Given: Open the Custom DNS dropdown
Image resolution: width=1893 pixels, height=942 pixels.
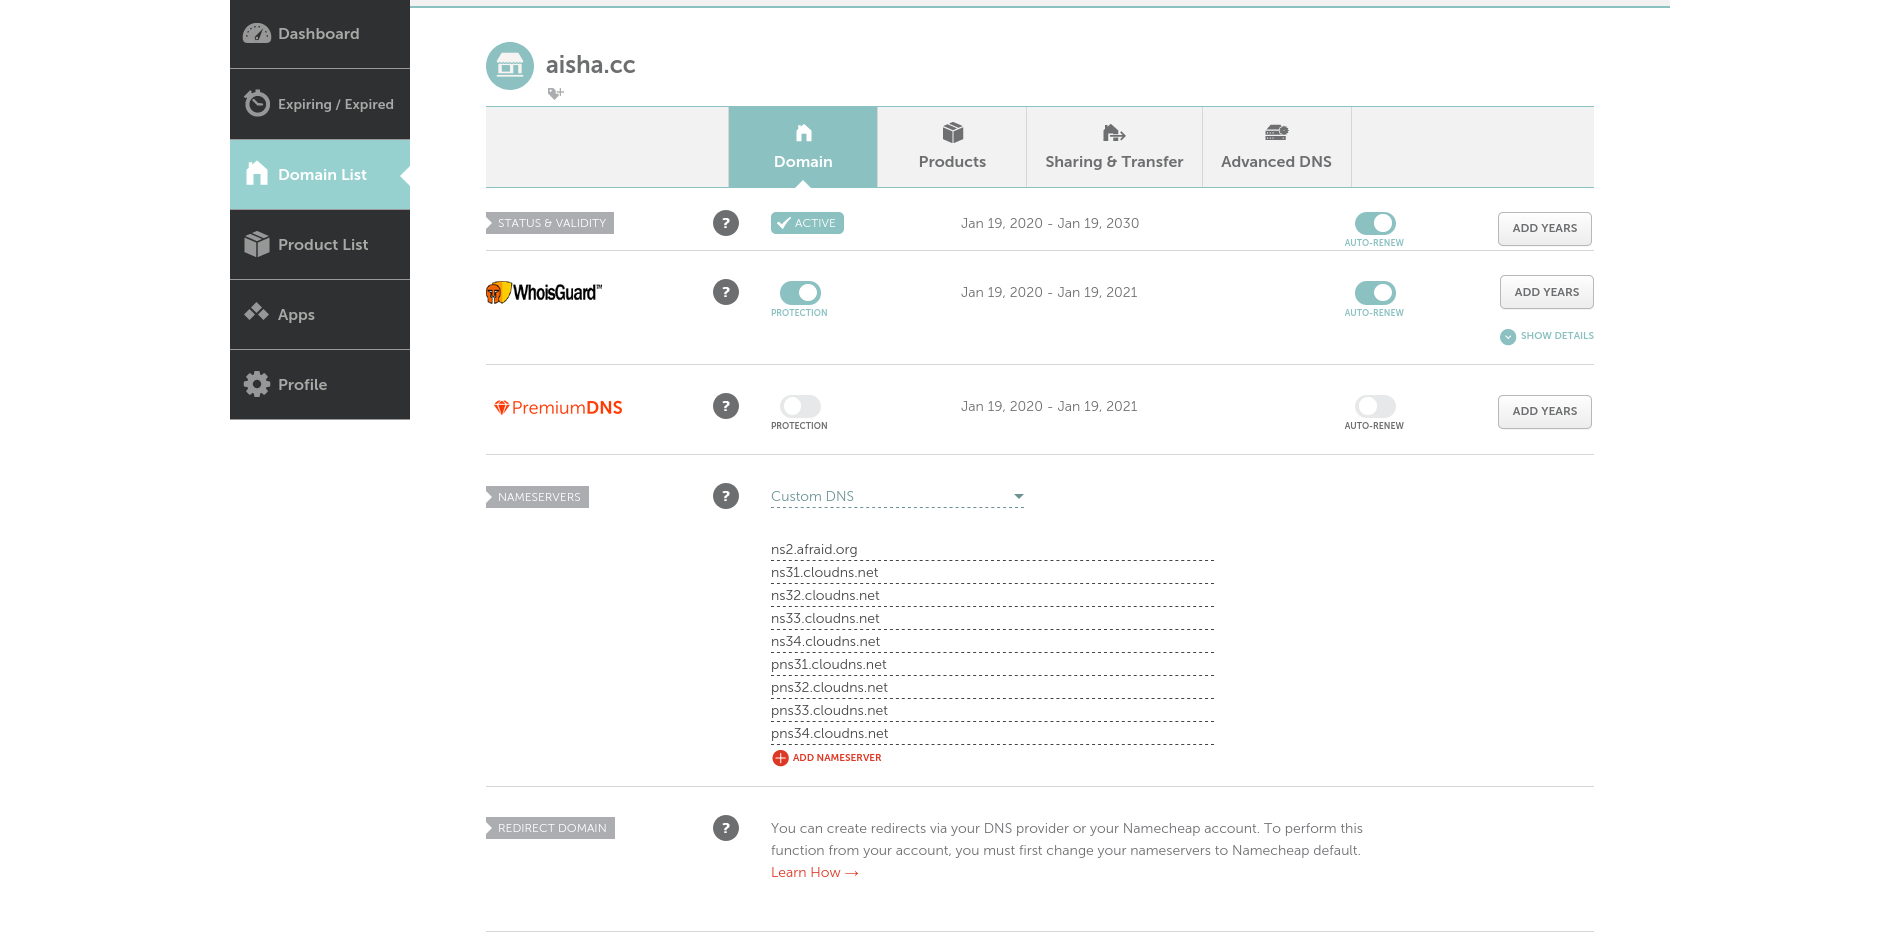Looking at the screenshot, I should click(x=897, y=496).
